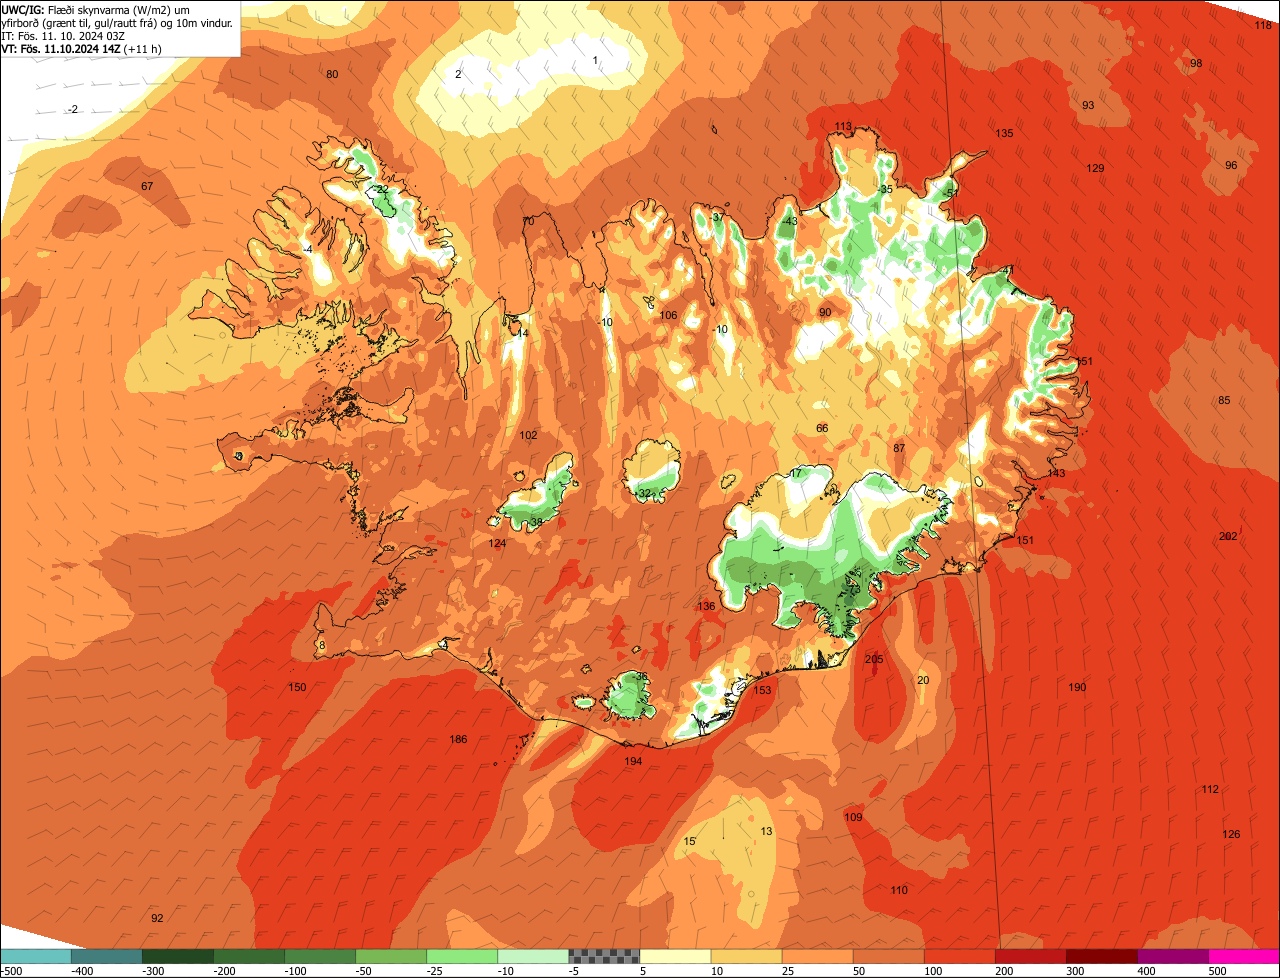This screenshot has height=978, width=1280.
Task: Click the map value 190 in the southeast sea
Action: tap(1077, 687)
